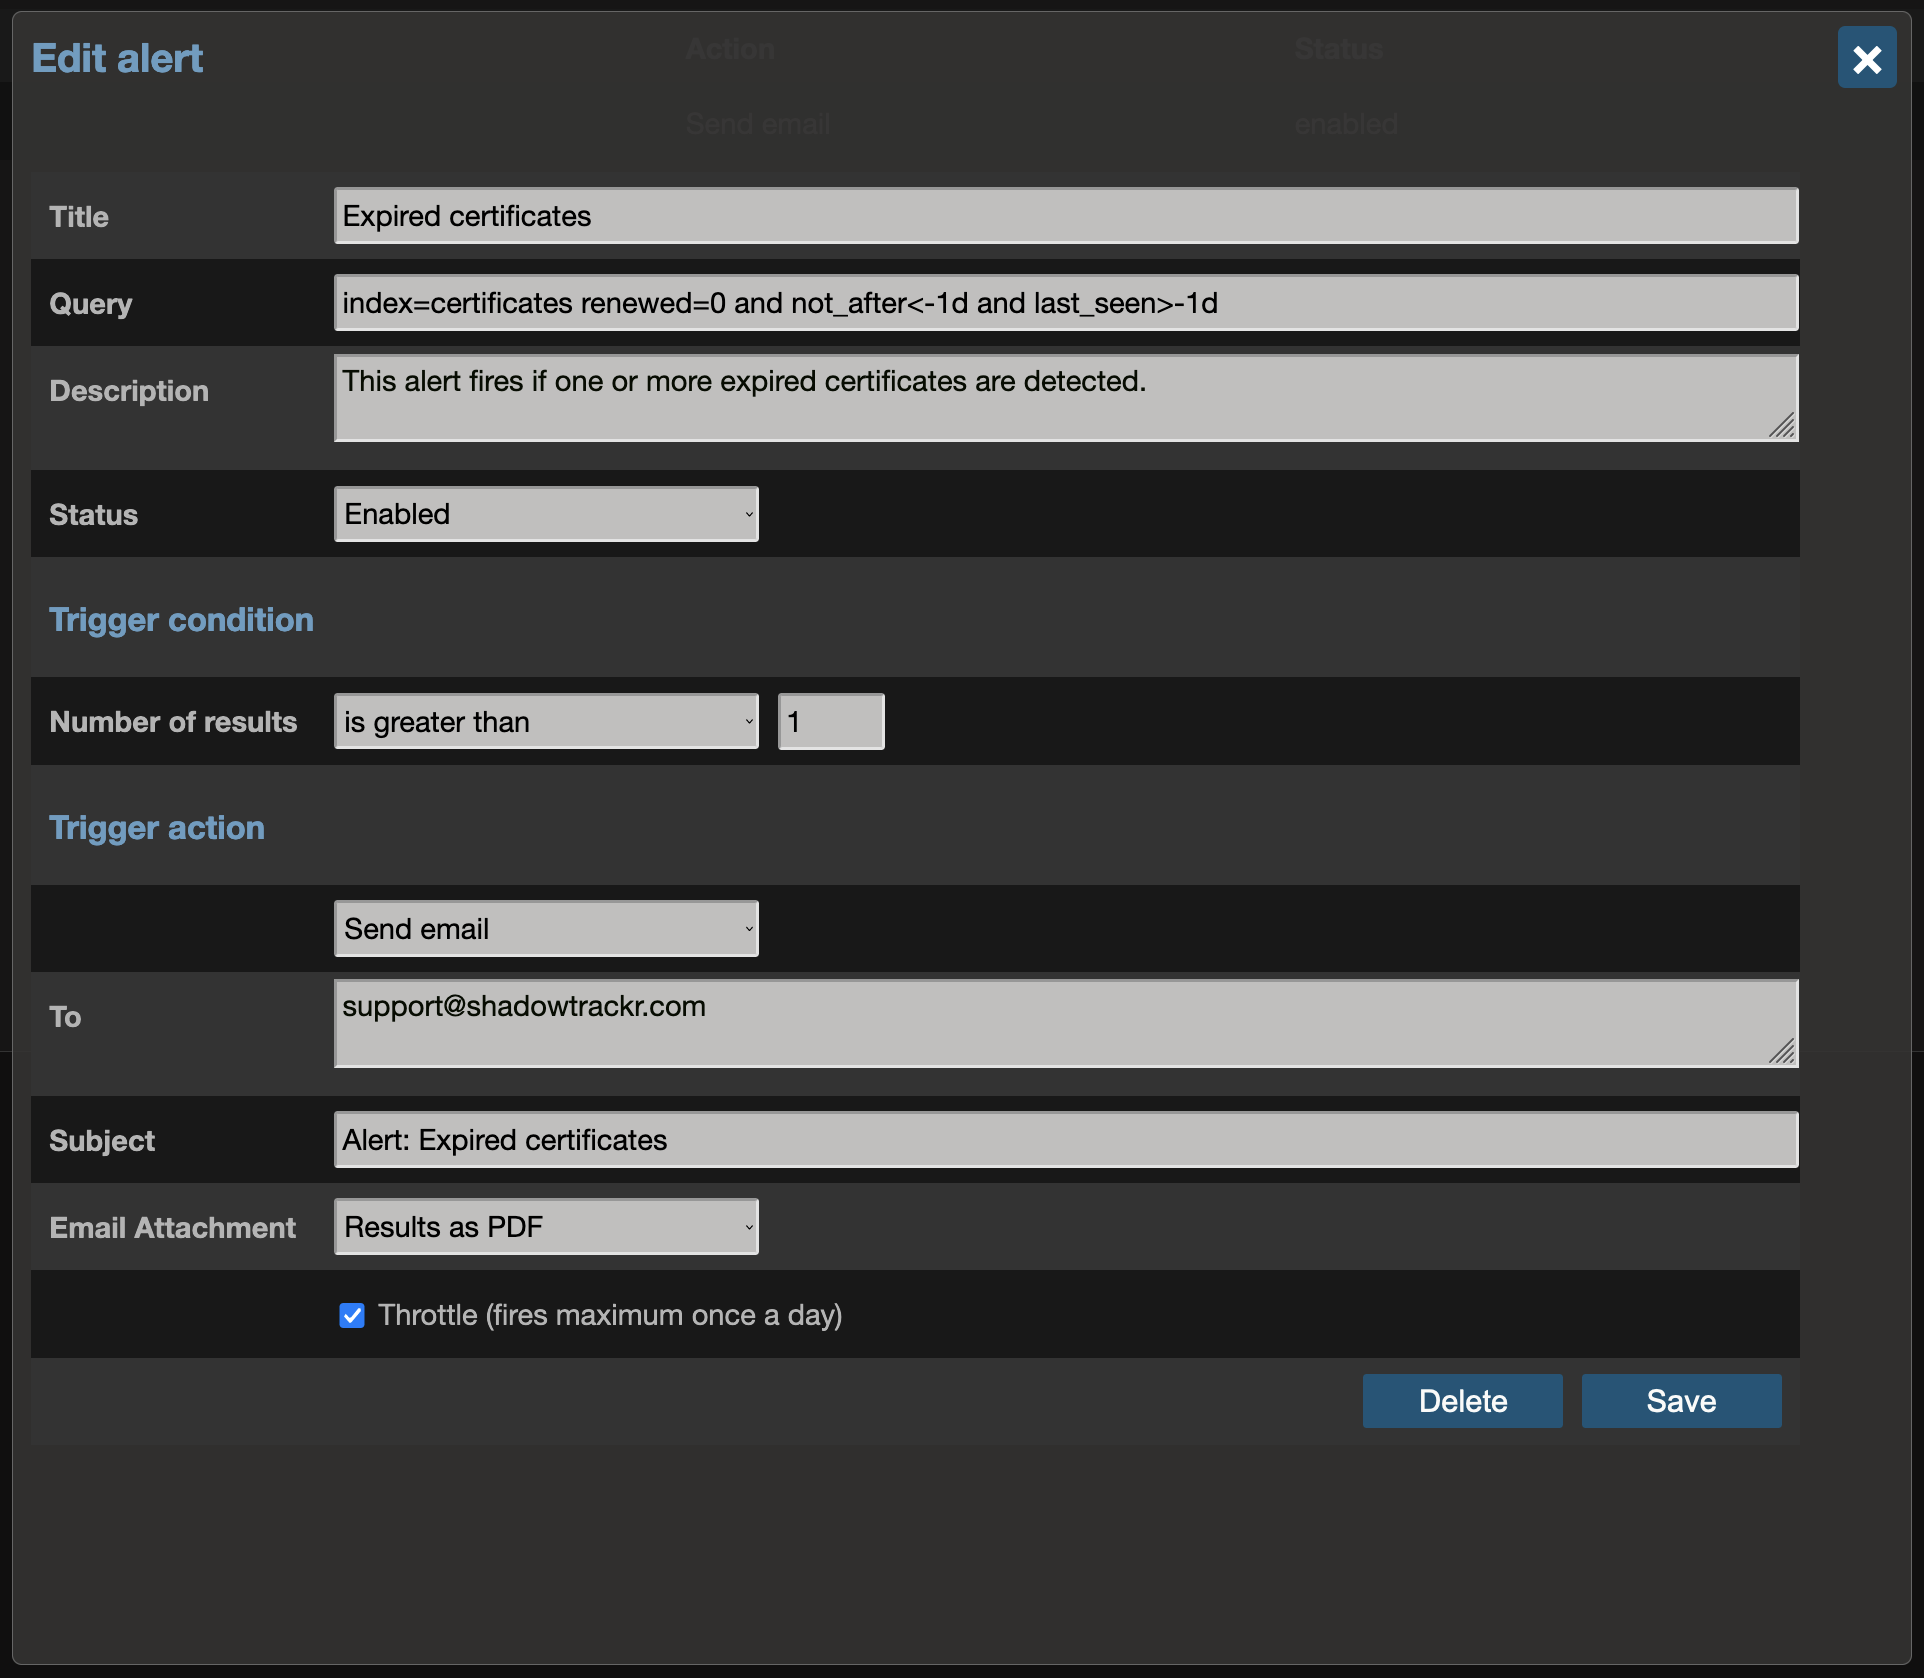Click the To email recipients field

coord(1050,1023)
